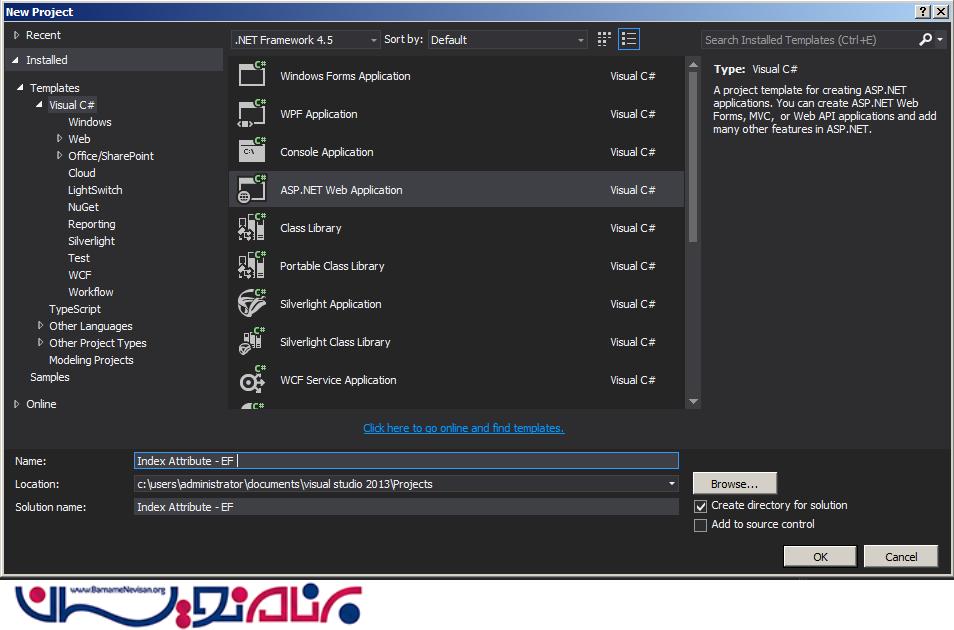
Task: Switch to small icons view
Action: tap(604, 40)
